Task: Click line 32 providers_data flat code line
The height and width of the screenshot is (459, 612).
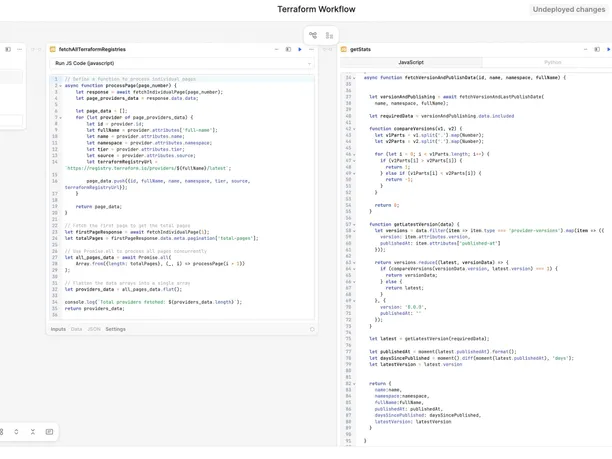Action: click(x=123, y=290)
